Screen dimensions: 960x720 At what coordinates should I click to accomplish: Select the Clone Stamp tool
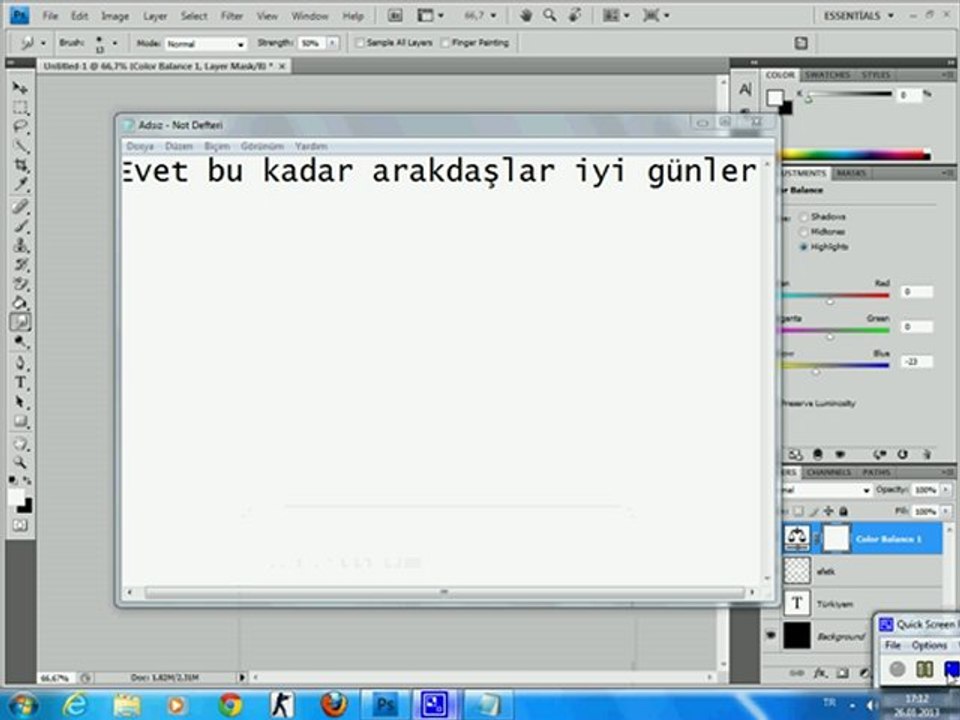coord(20,246)
